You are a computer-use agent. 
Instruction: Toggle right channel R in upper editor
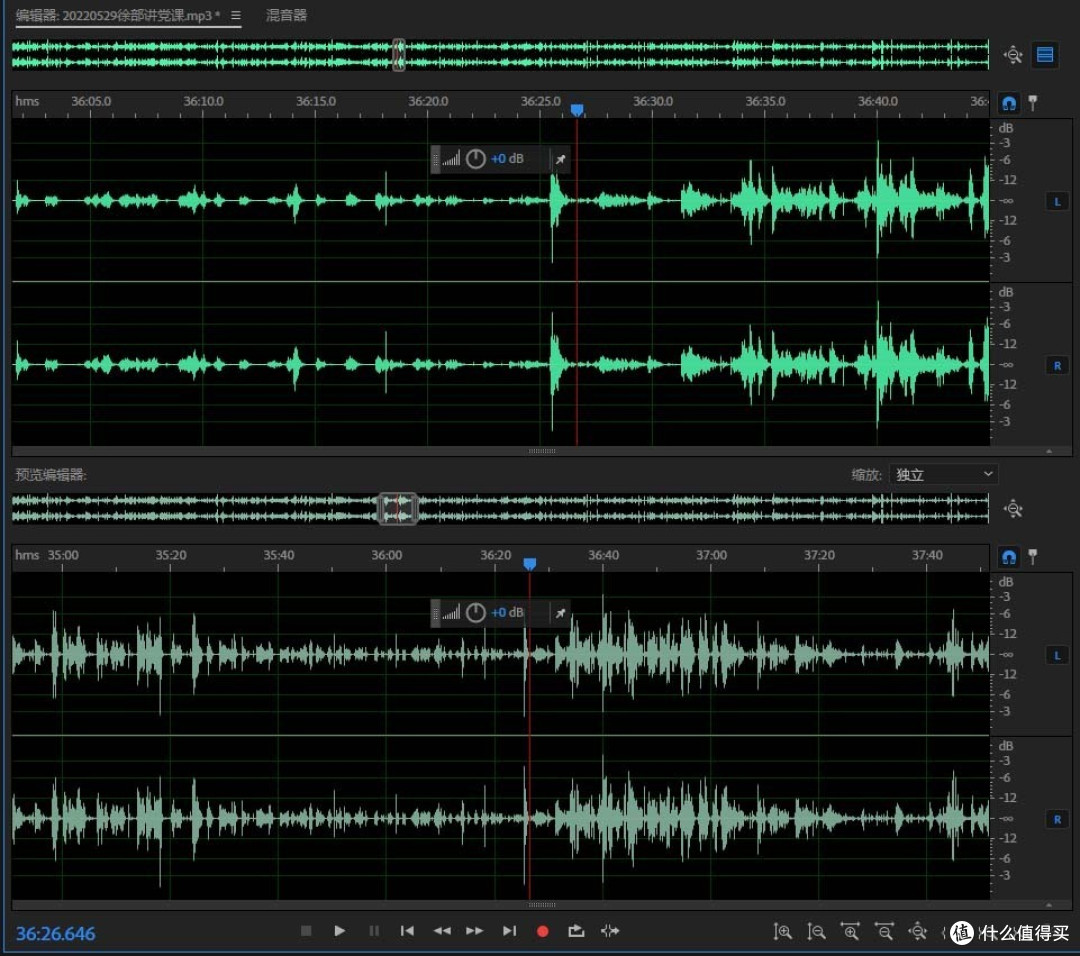[x=1057, y=366]
